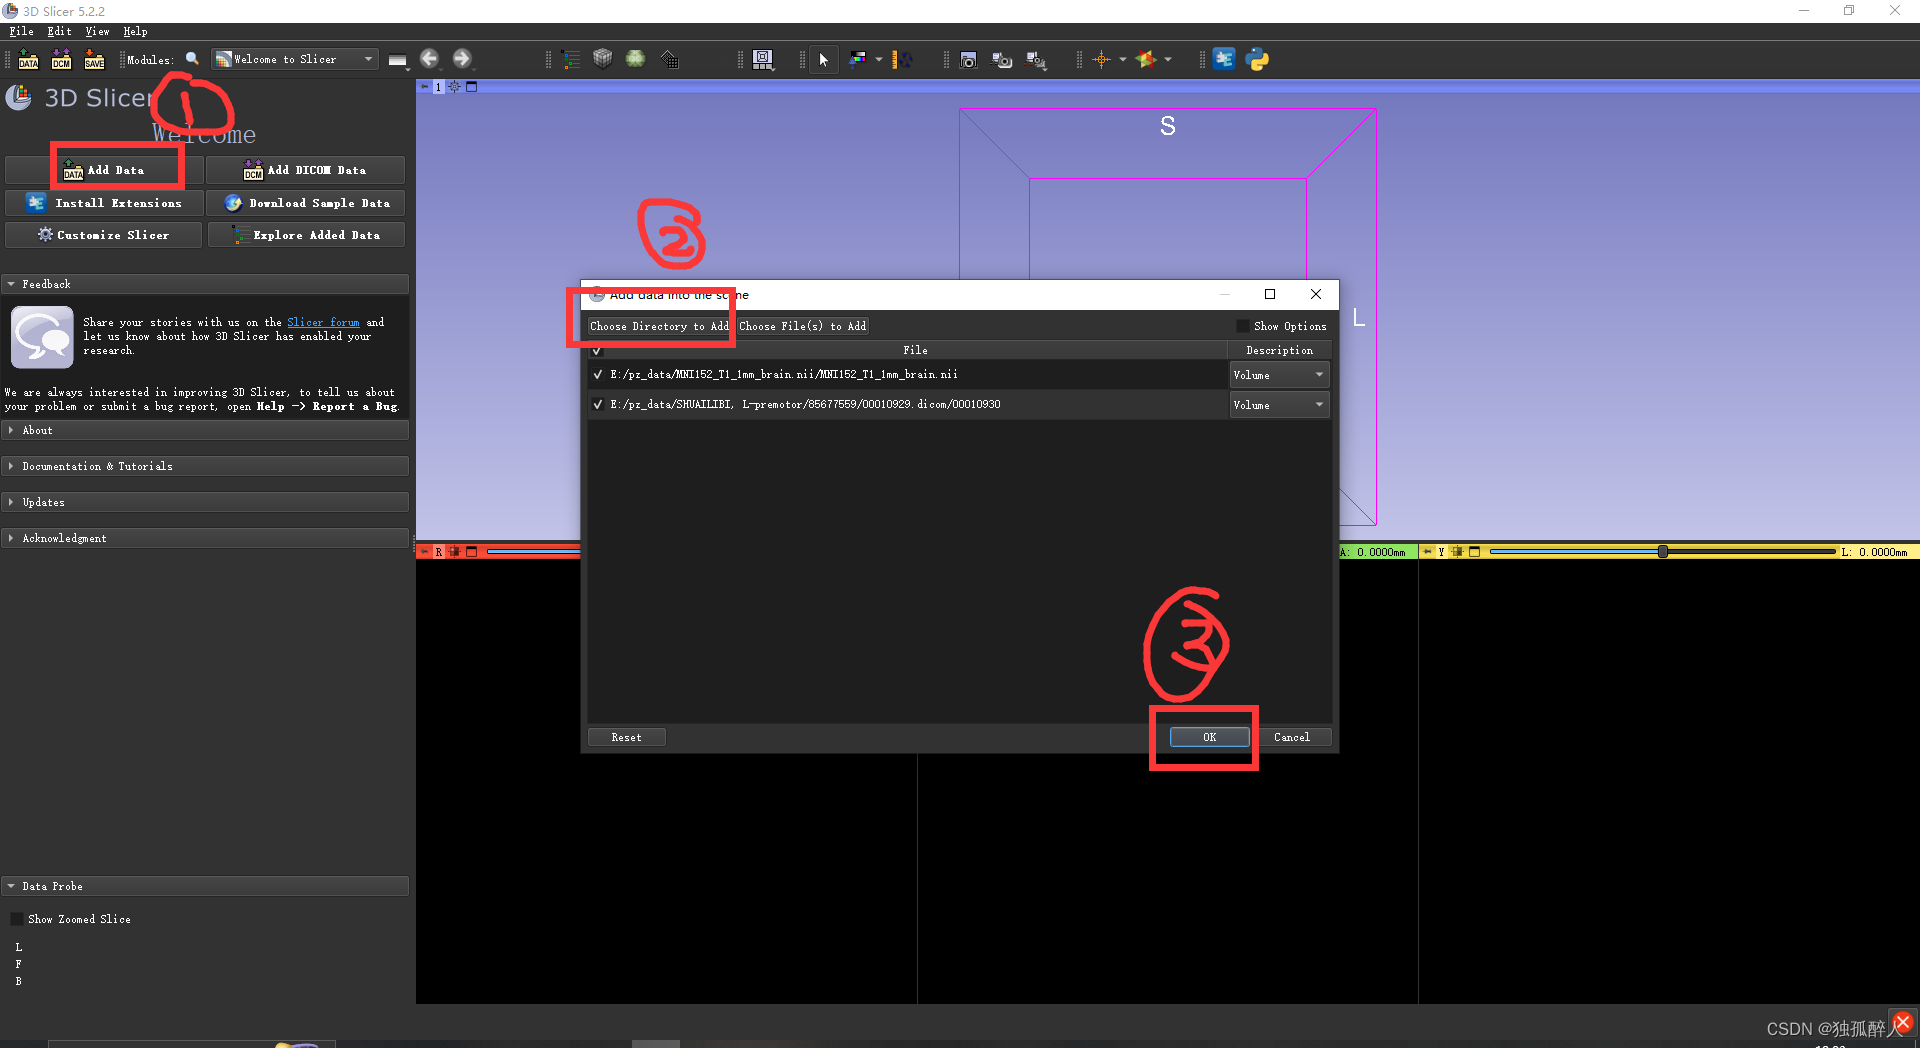Toggle the crosshair toolbar icon
1920x1048 pixels.
pos(1100,59)
